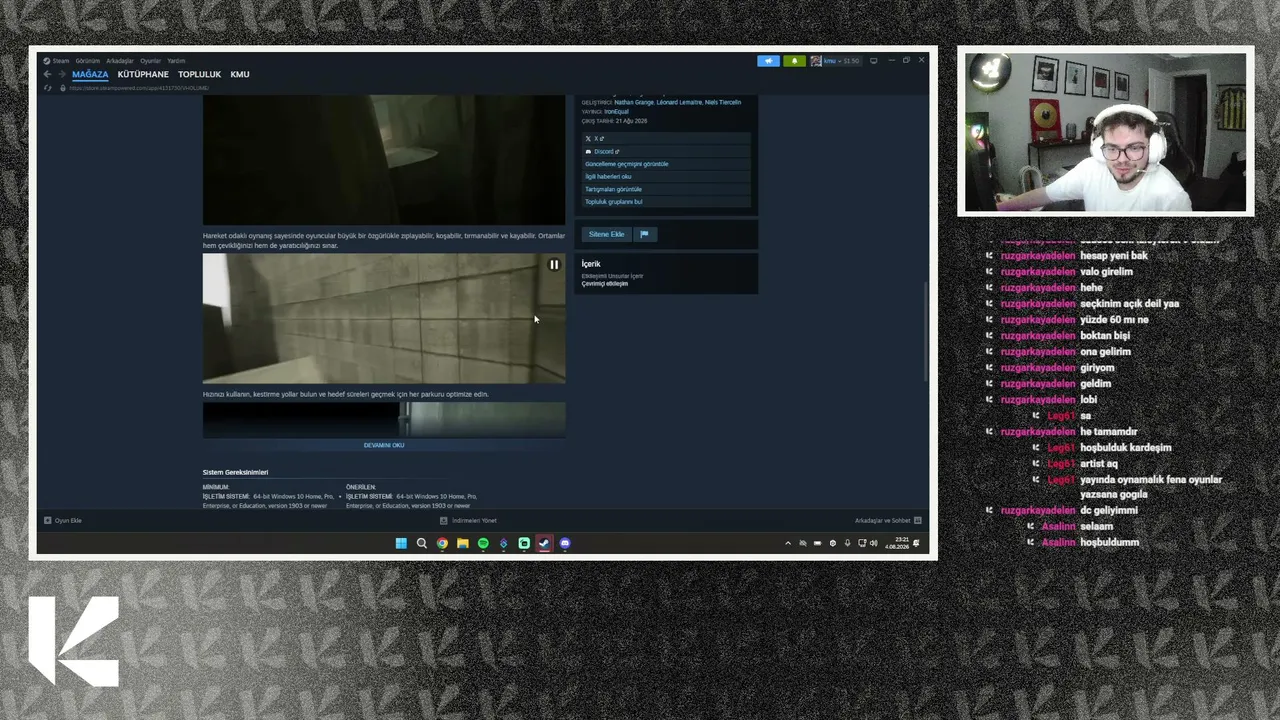Open the Windows Start menu
The image size is (1280, 720).
pos(401,543)
